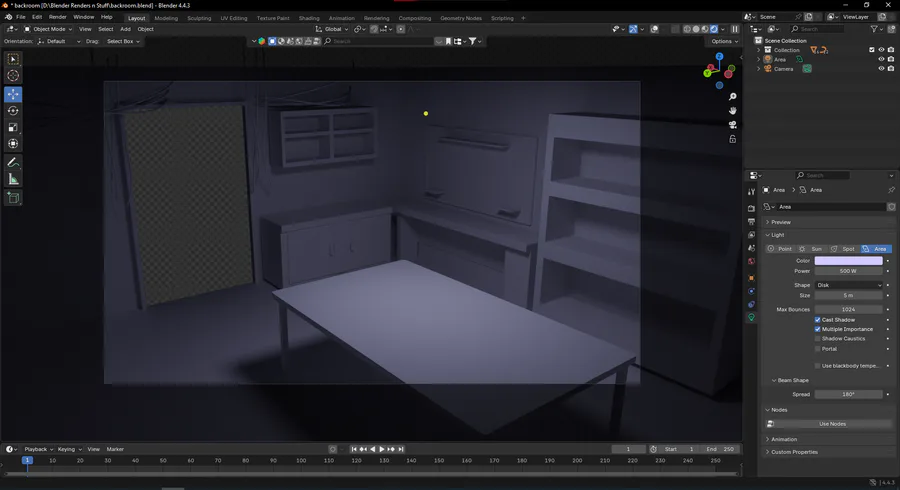
Task: Open the Add menu in viewport header
Action: 125,29
